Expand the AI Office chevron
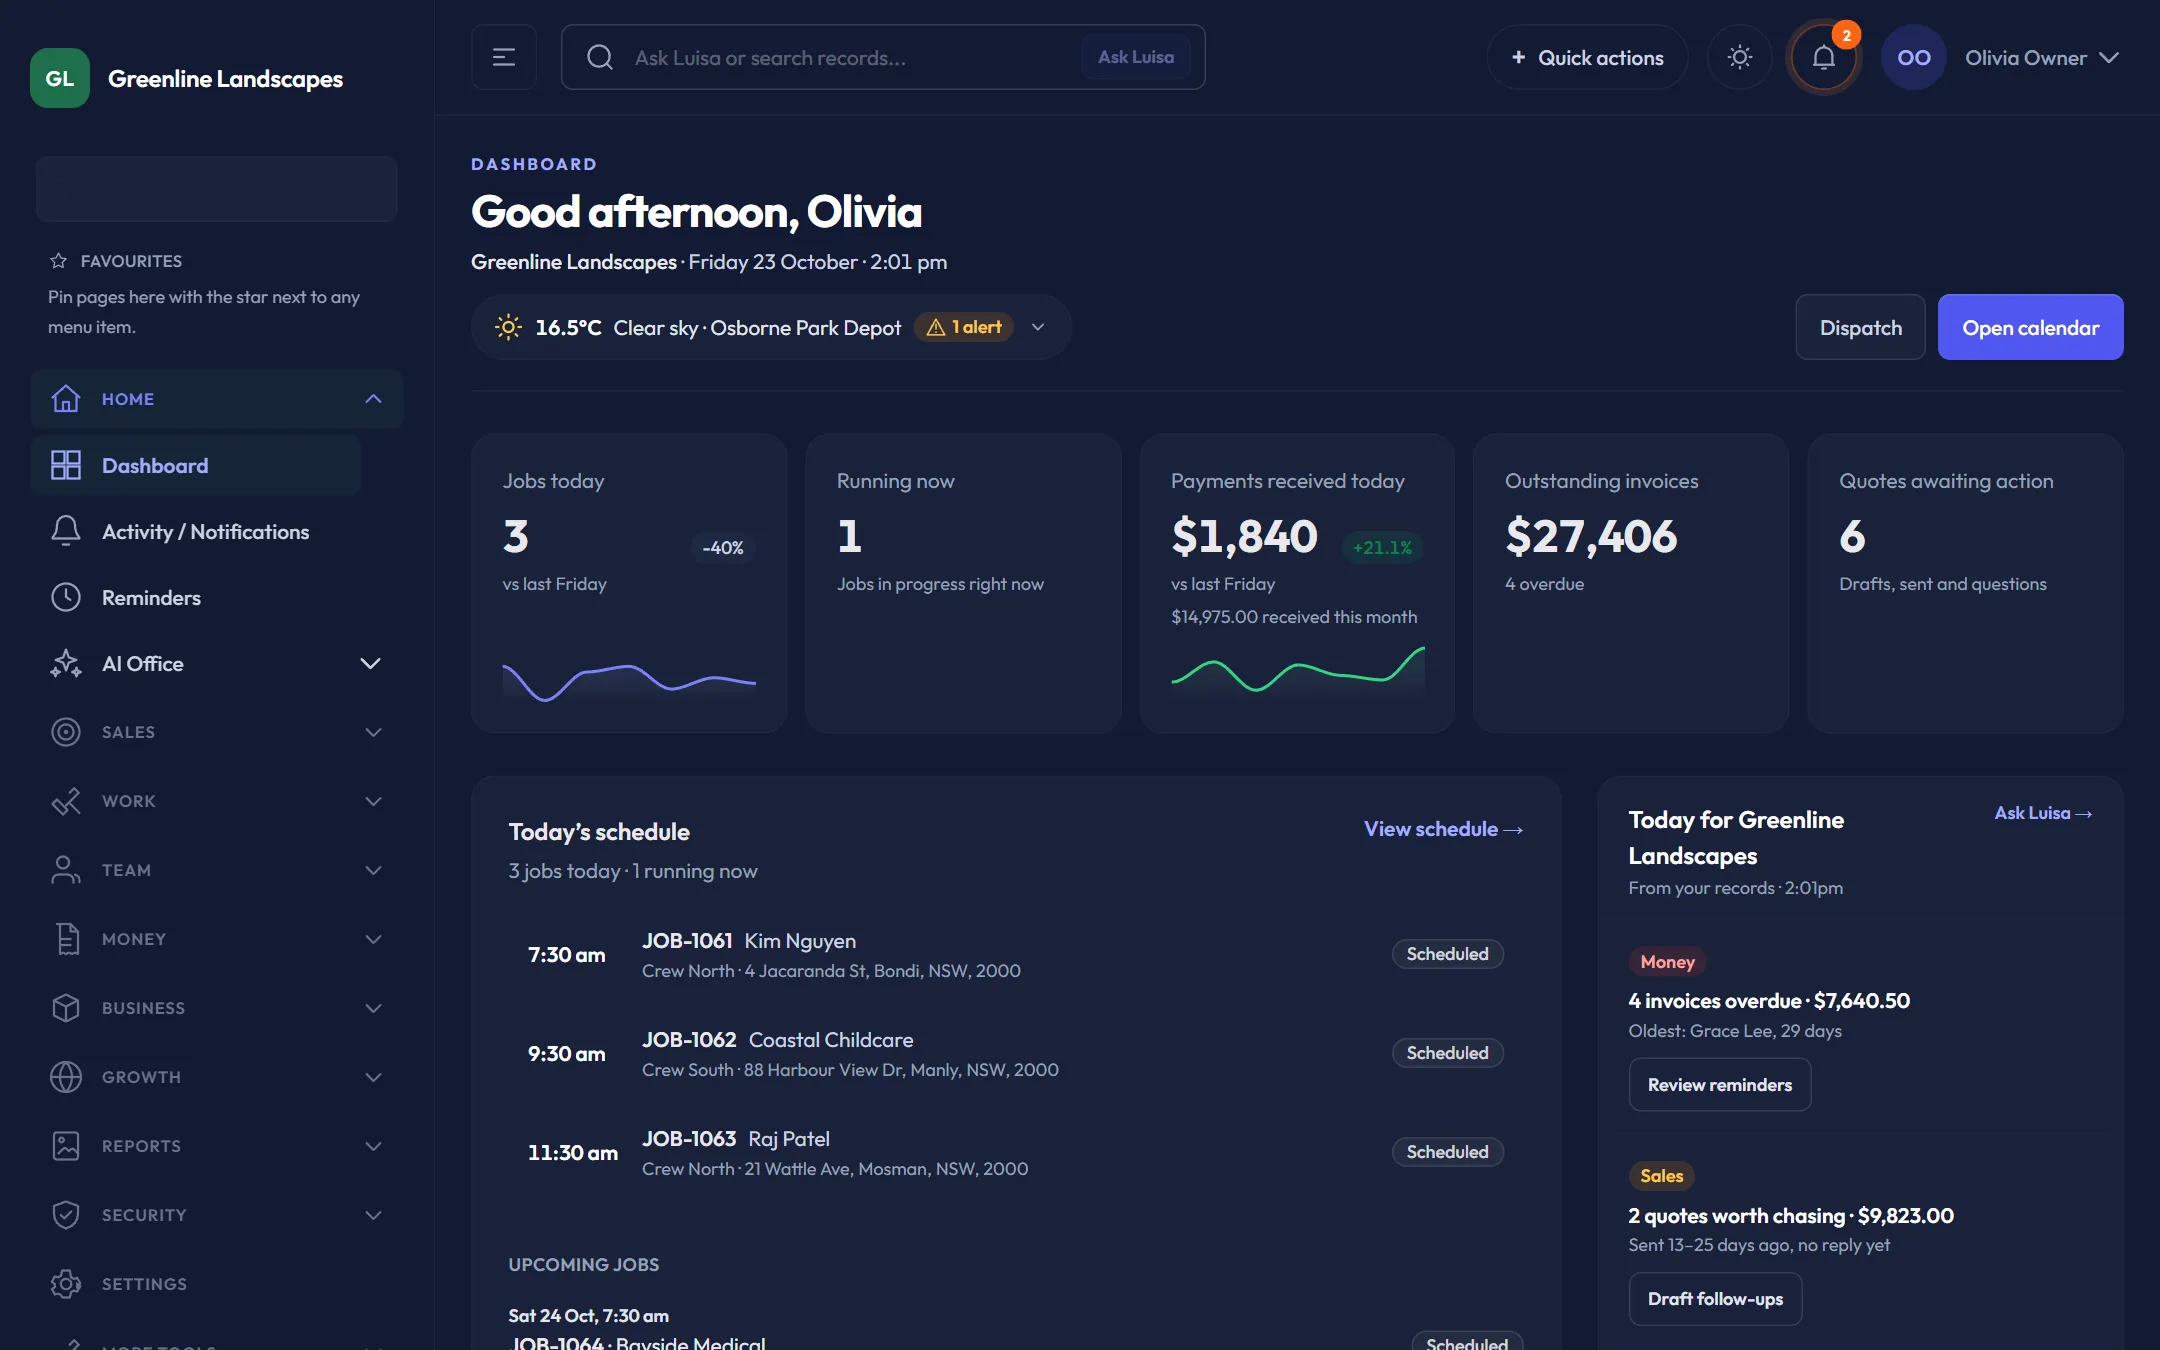 370,663
